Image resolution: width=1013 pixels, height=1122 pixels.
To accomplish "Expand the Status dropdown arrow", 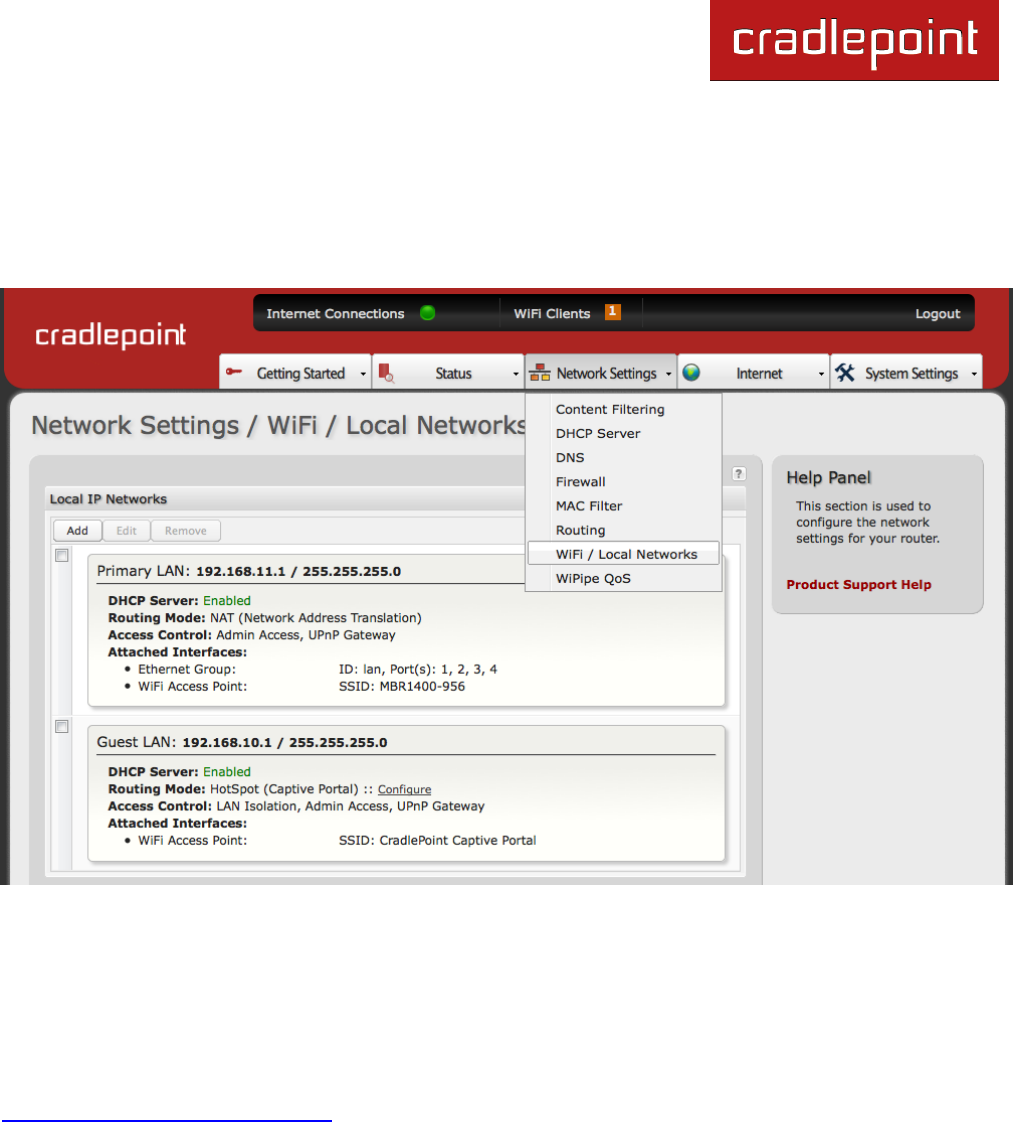I will click(x=516, y=374).
